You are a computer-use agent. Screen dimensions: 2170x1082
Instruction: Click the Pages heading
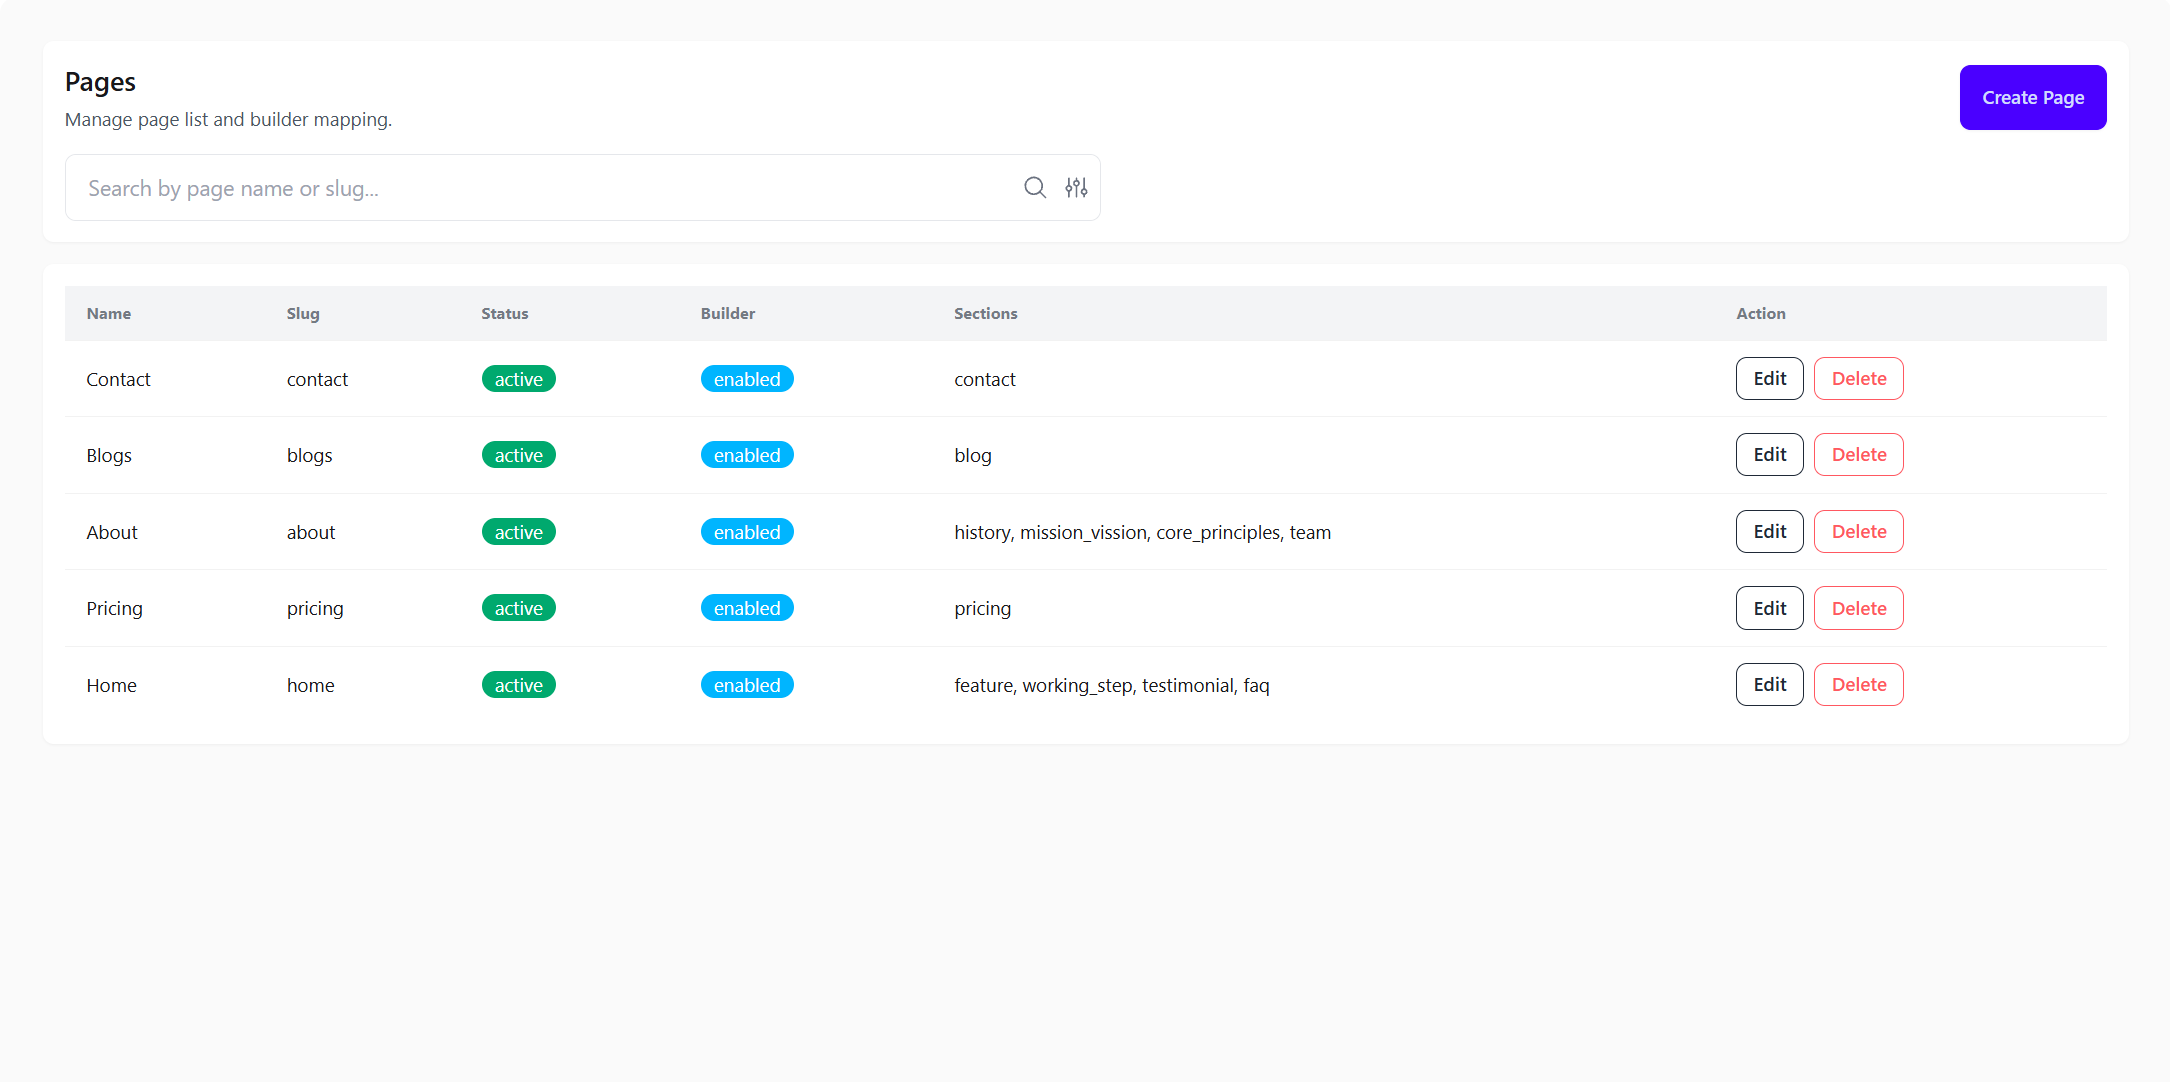100,82
